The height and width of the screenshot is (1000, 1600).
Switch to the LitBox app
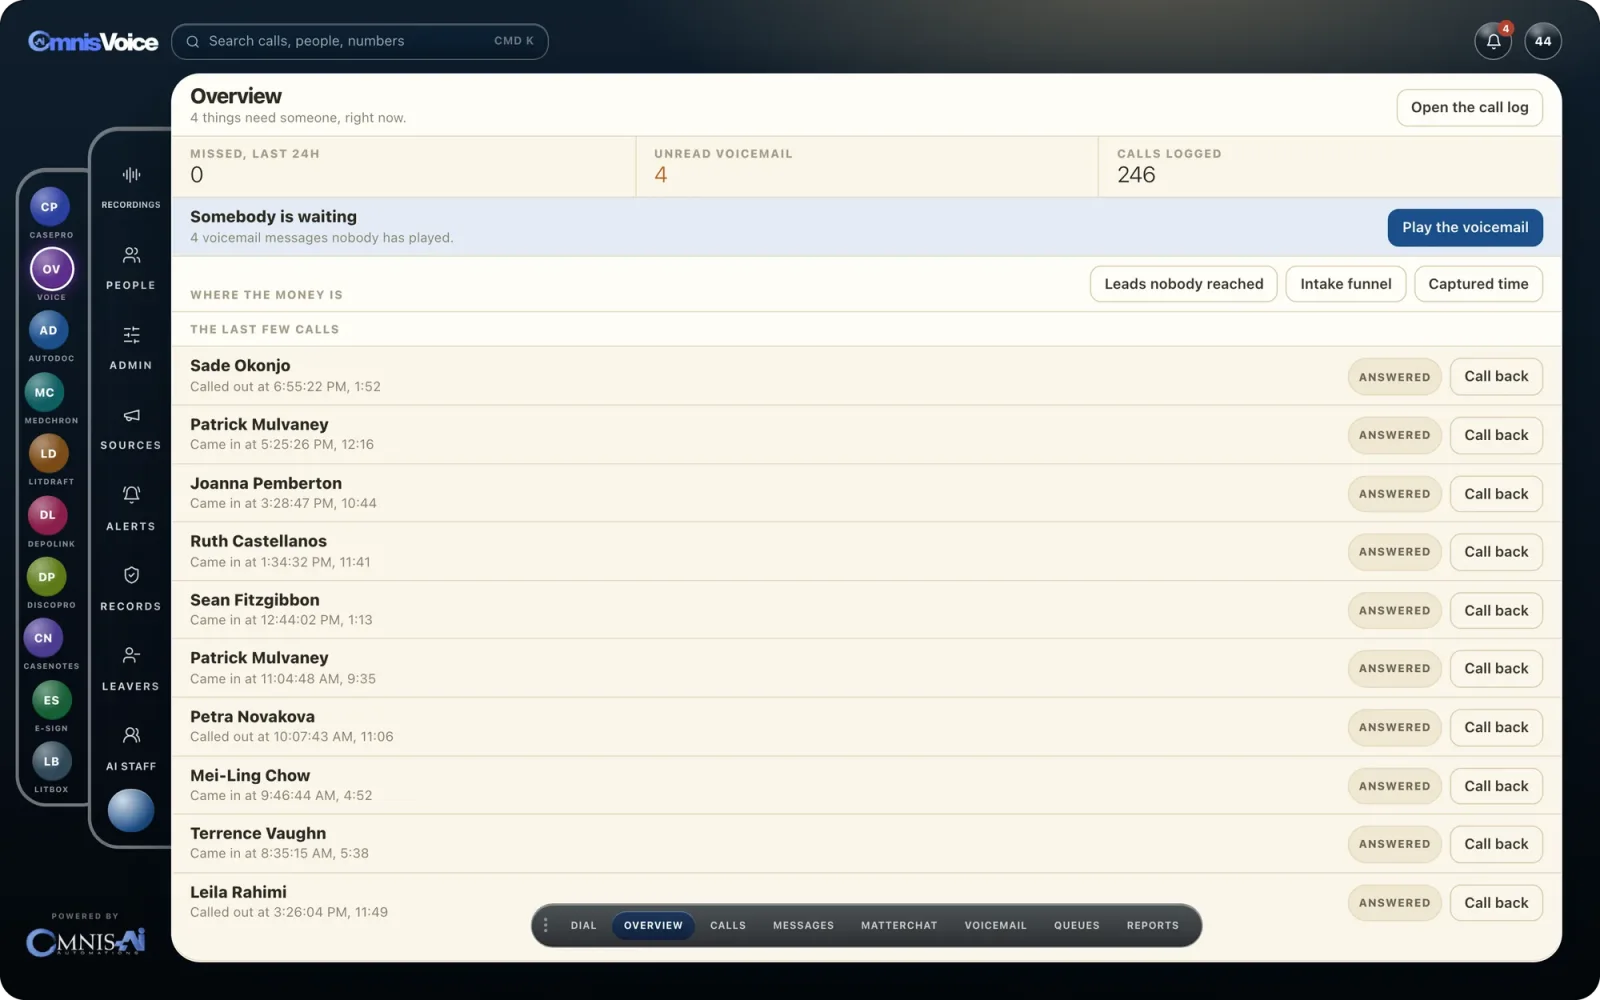coord(51,761)
